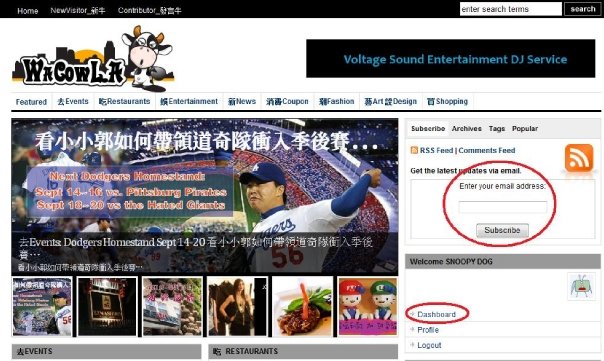604x361 pixels.
Task: Select the Featured category tab
Action: point(31,102)
